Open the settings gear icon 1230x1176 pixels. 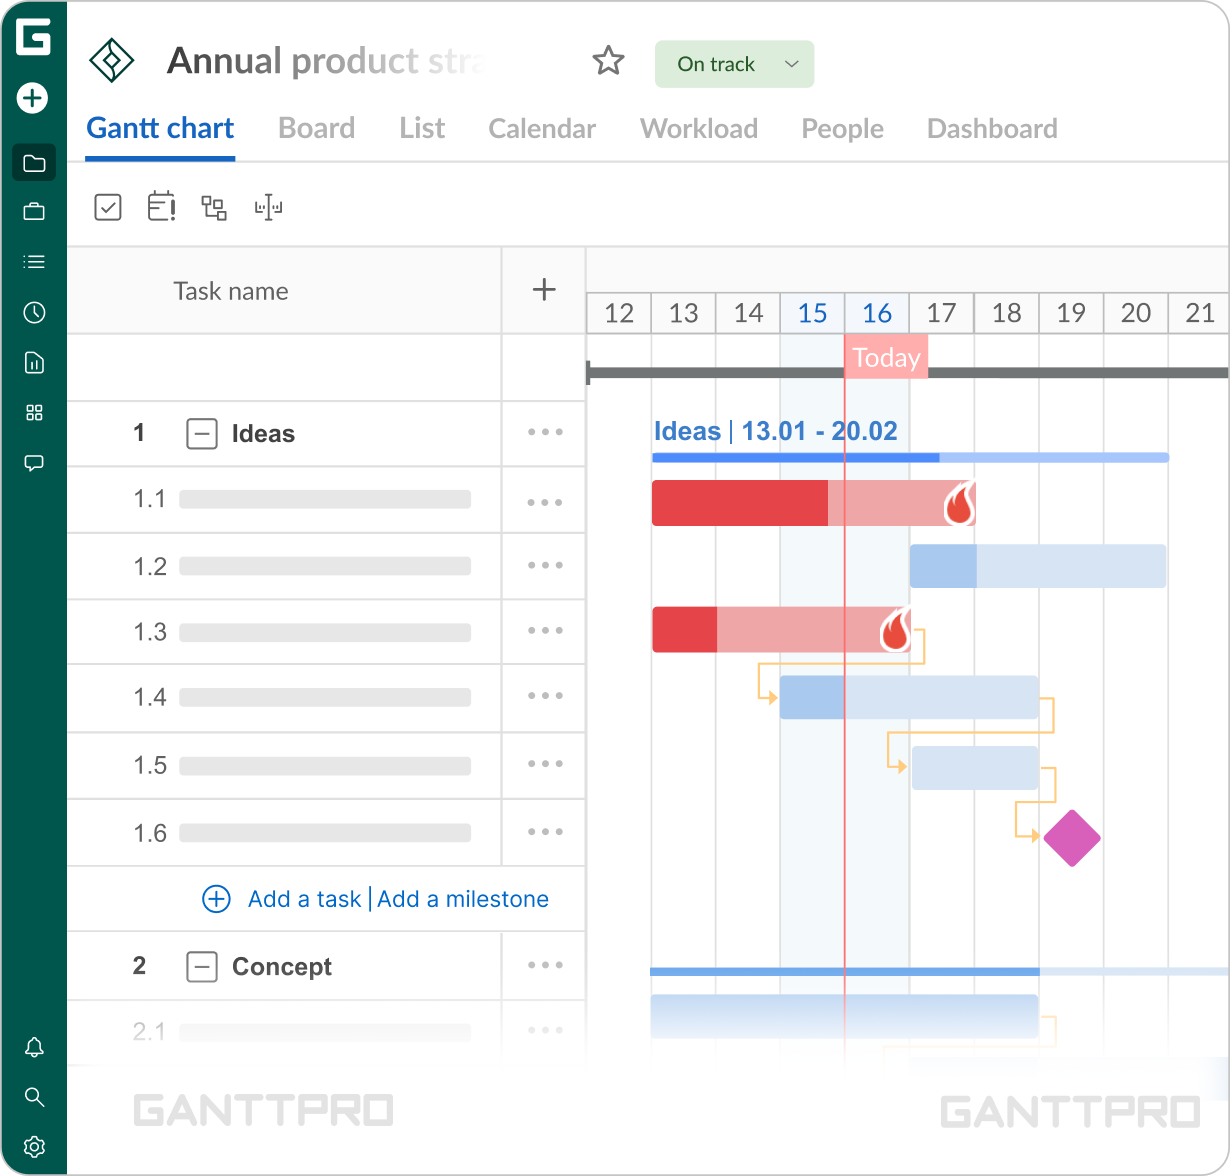tap(34, 1146)
